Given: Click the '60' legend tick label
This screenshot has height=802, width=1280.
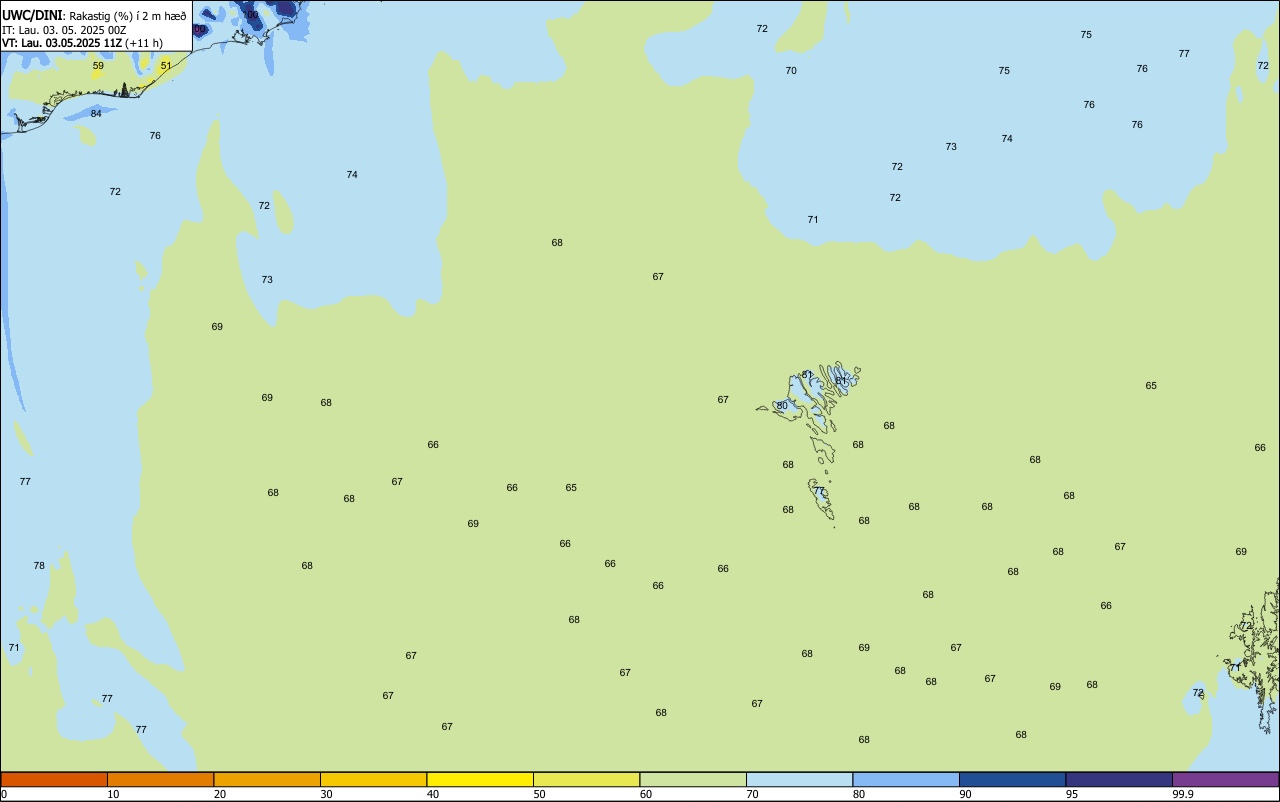Looking at the screenshot, I should coord(646,794).
